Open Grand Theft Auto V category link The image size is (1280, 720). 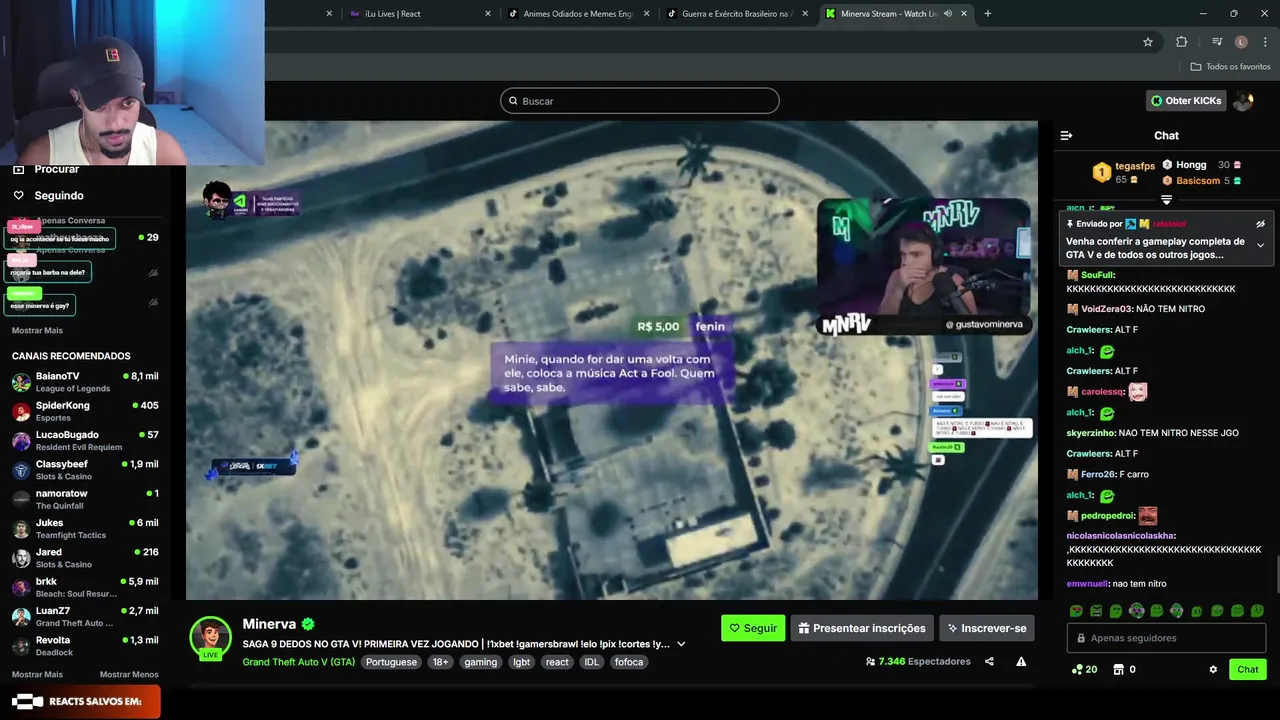coord(299,662)
